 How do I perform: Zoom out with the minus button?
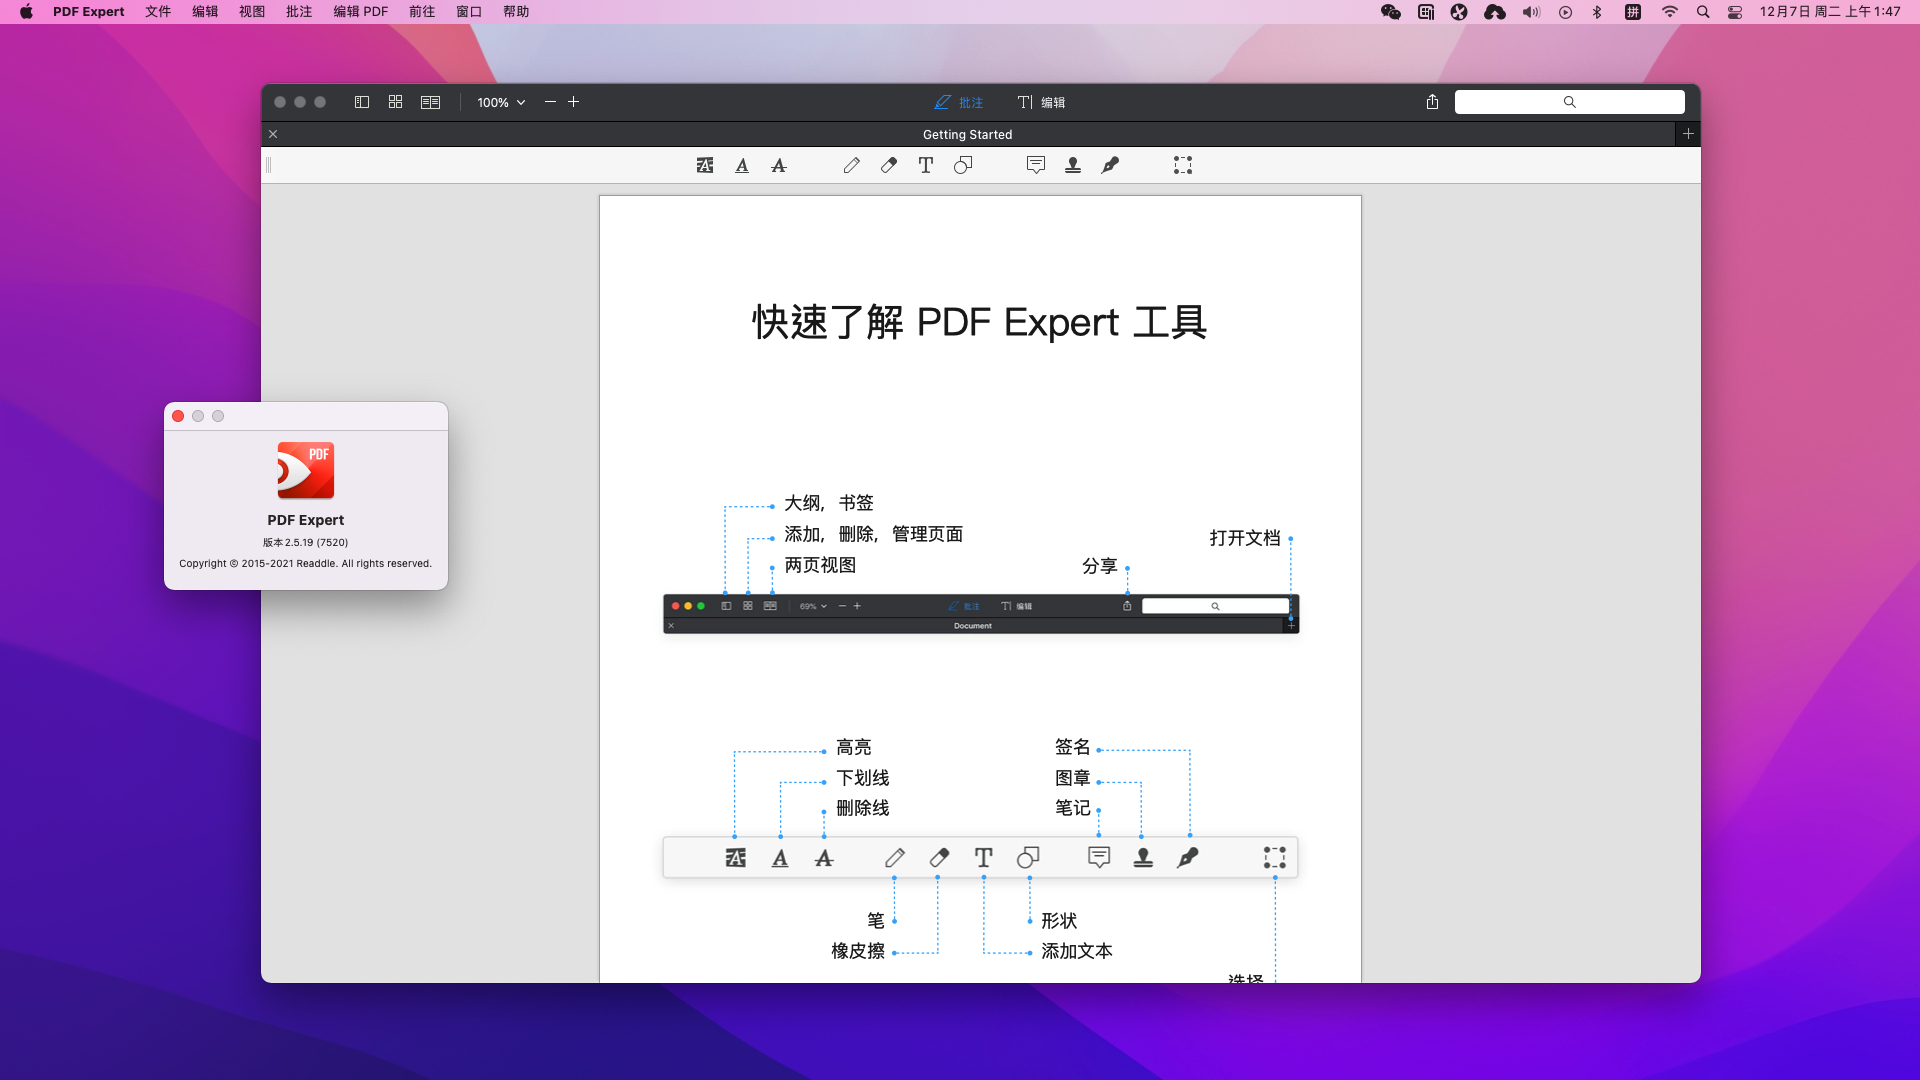coord(549,101)
